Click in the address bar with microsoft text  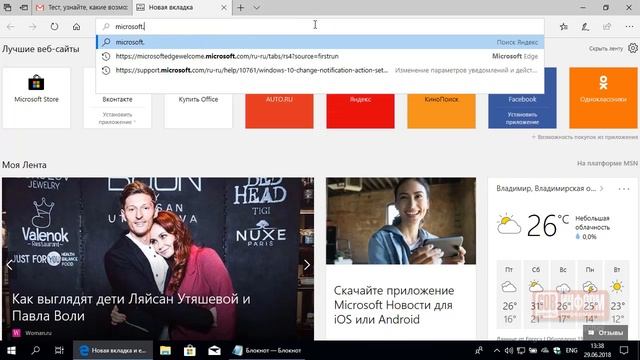(320, 27)
